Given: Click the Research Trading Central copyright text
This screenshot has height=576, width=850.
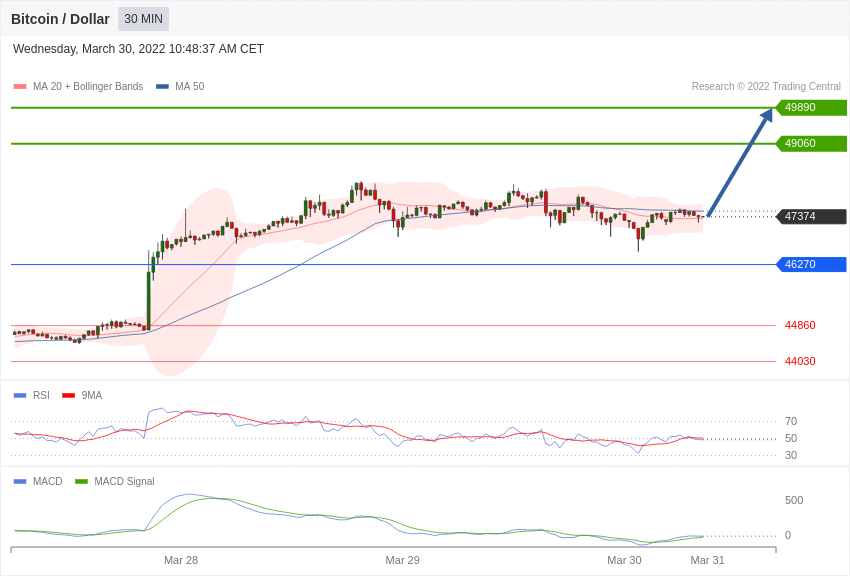Looking at the screenshot, I should pos(766,87).
